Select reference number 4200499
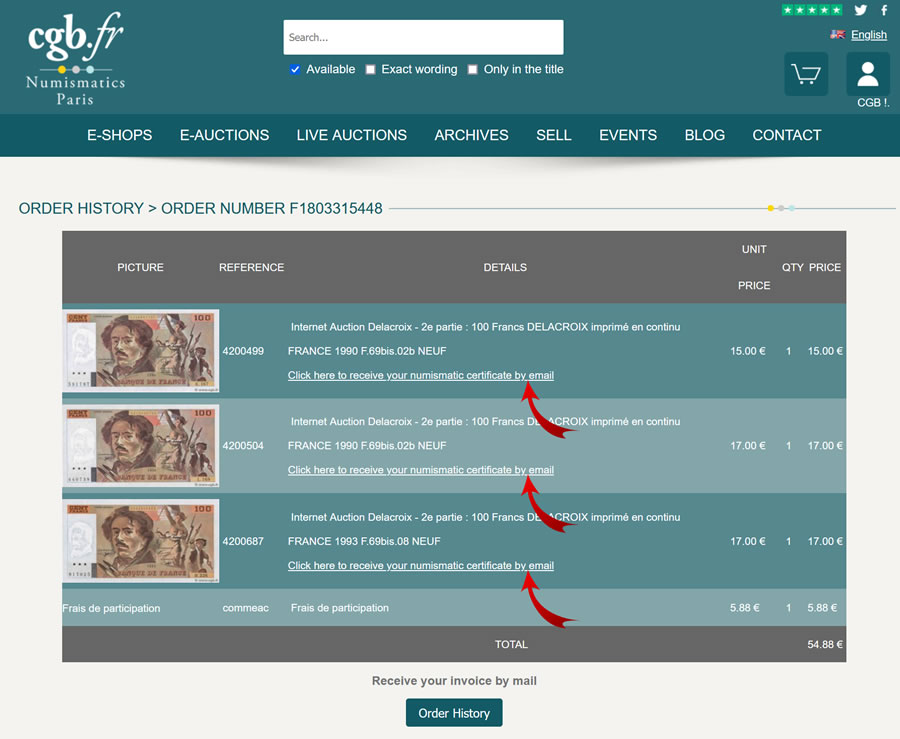 click(x=243, y=351)
